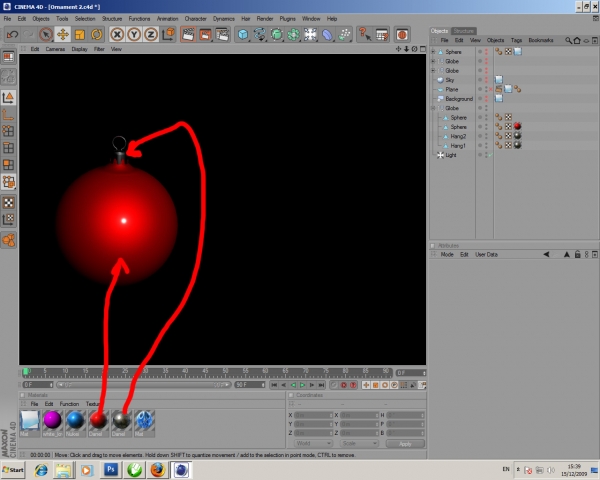Switch to the Structure tab

tap(463, 31)
